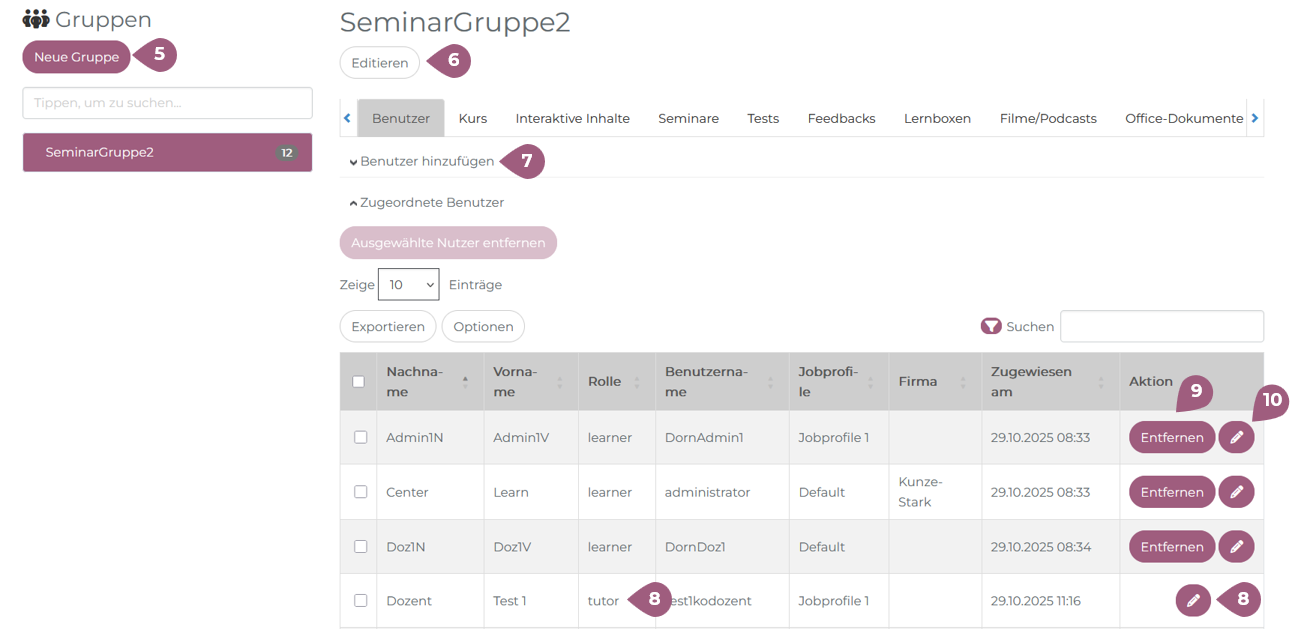Open the Lernboxen tab
Viewport: 1306px width, 629px height.
937,118
